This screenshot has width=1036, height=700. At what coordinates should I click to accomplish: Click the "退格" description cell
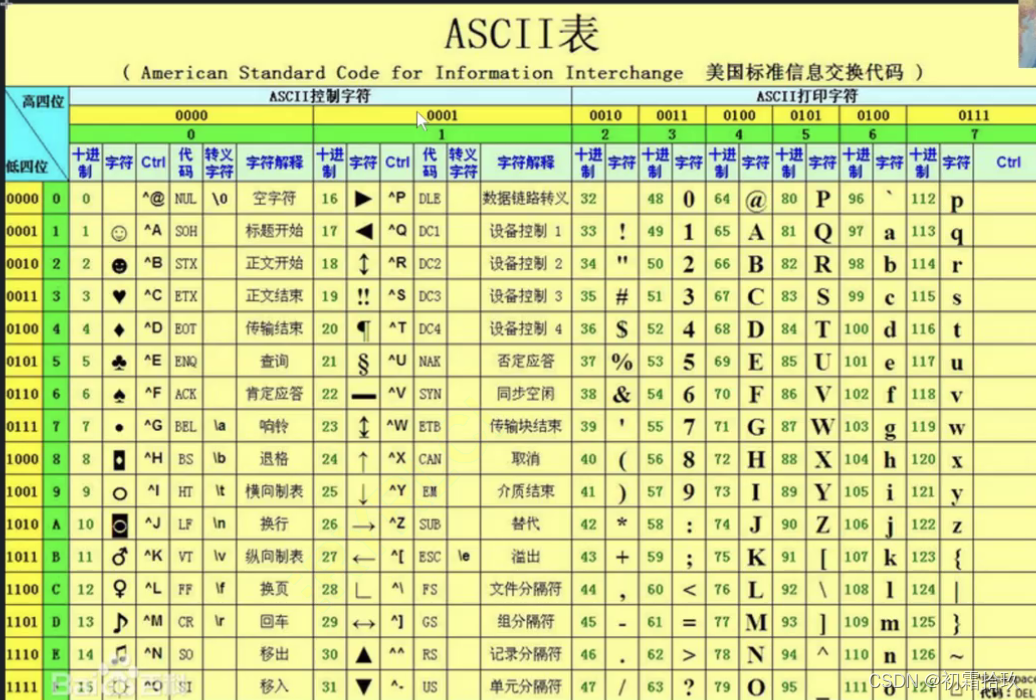coord(274,459)
